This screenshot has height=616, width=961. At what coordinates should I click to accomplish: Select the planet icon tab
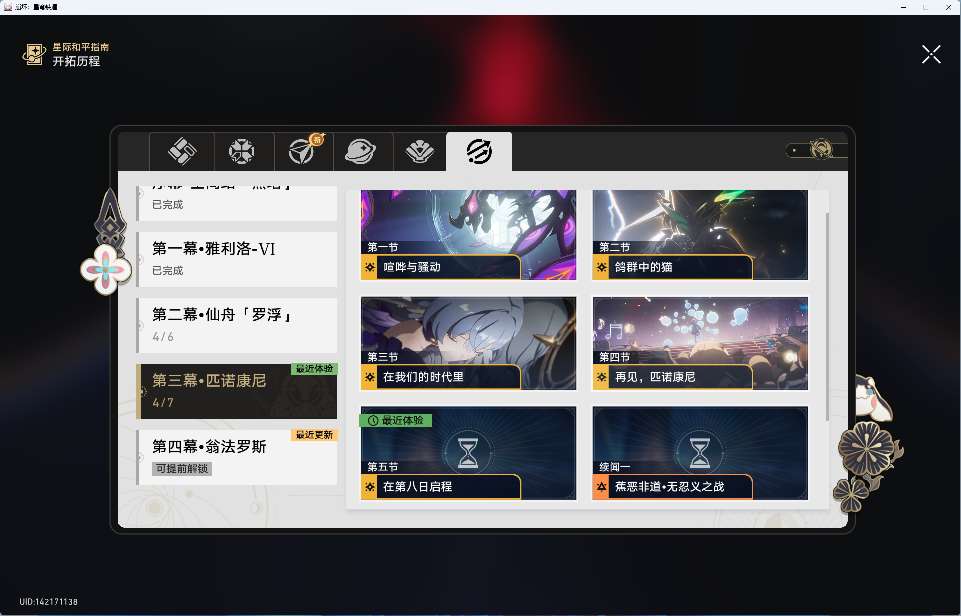360,151
